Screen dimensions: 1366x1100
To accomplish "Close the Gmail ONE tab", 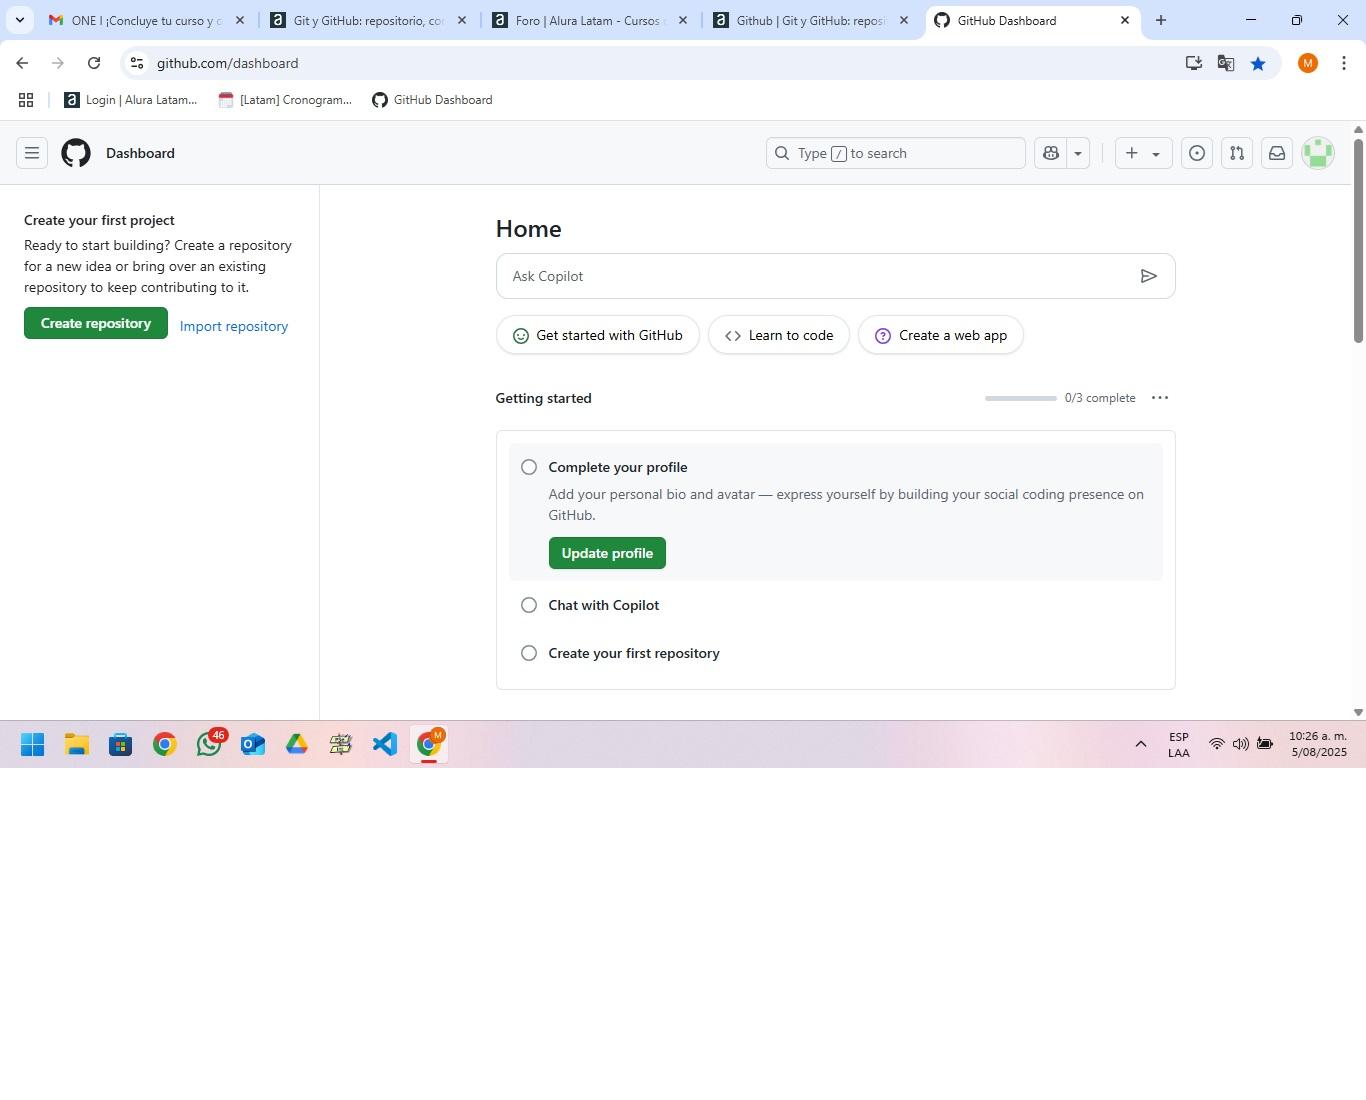I will (x=239, y=20).
